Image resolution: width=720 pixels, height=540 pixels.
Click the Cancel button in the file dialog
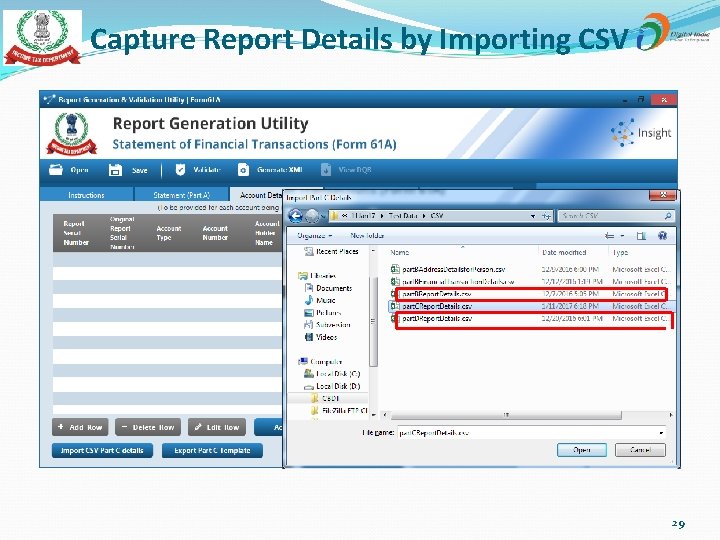pos(640,450)
